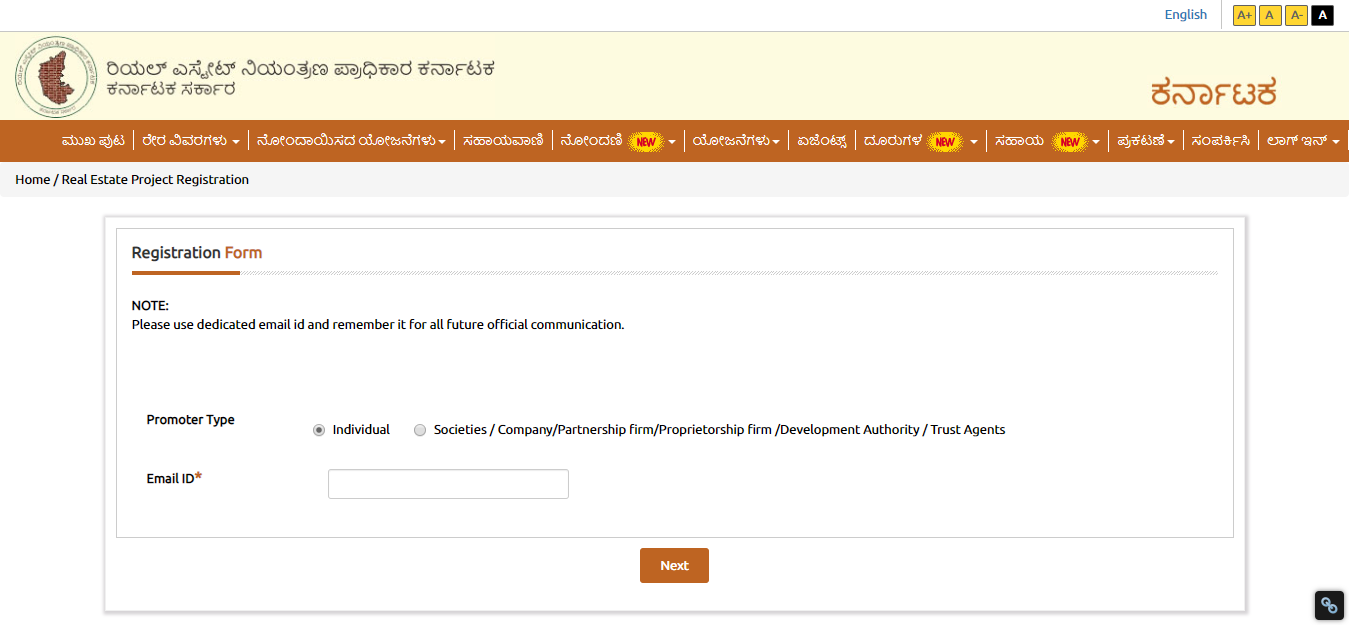
Task: Click the NEW badge beside ನೋಂದಣಿ
Action: click(x=646, y=142)
